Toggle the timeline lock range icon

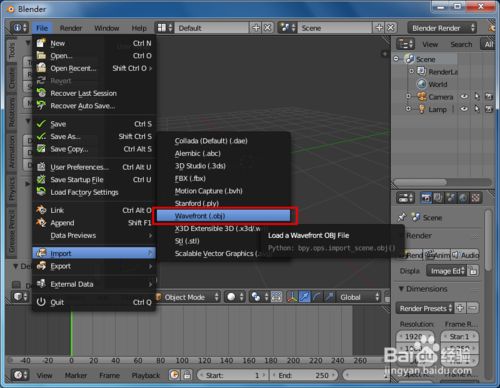(188, 375)
